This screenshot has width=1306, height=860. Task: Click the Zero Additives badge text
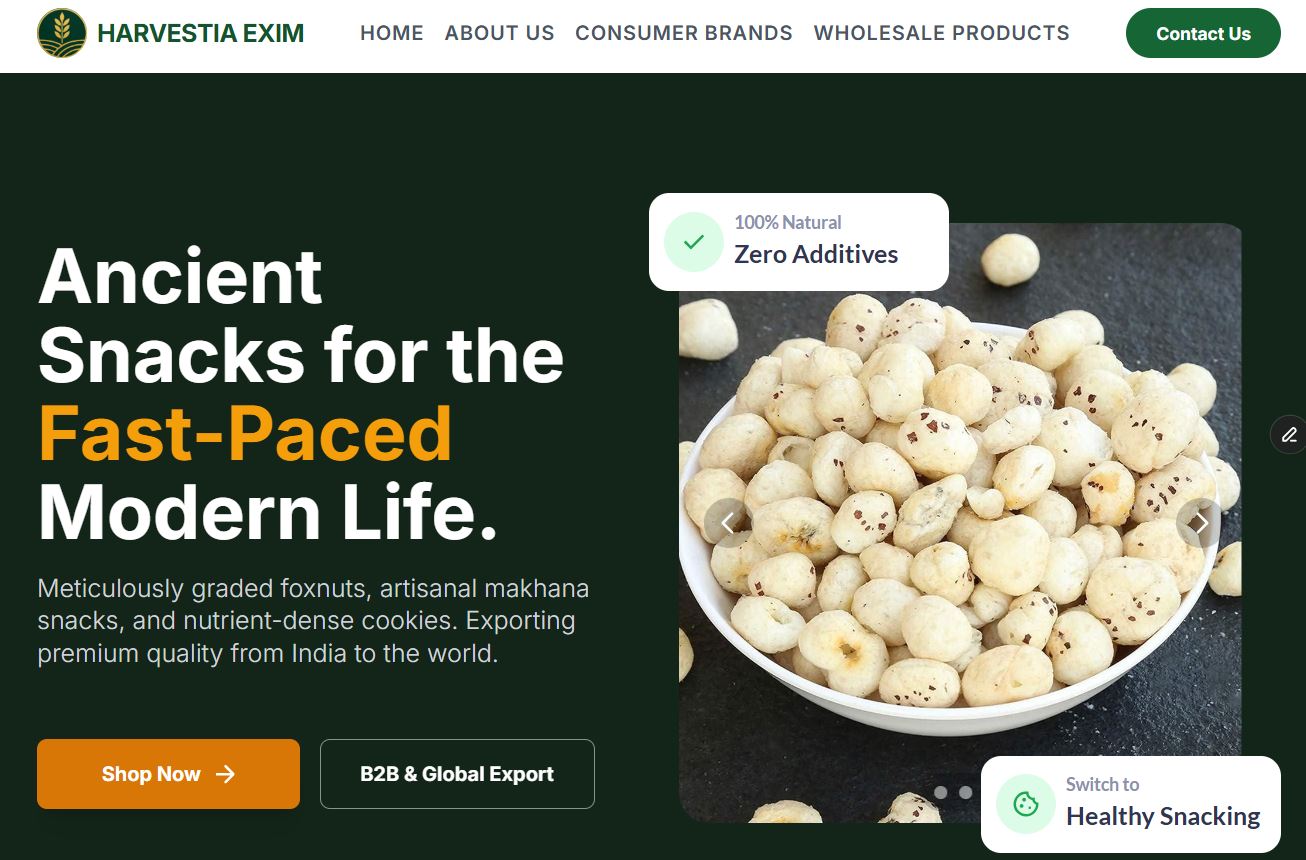click(816, 254)
